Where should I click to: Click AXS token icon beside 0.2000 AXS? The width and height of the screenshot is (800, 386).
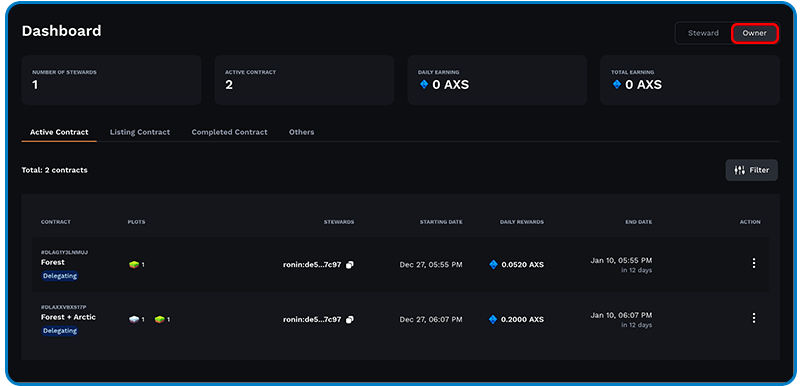pos(493,320)
